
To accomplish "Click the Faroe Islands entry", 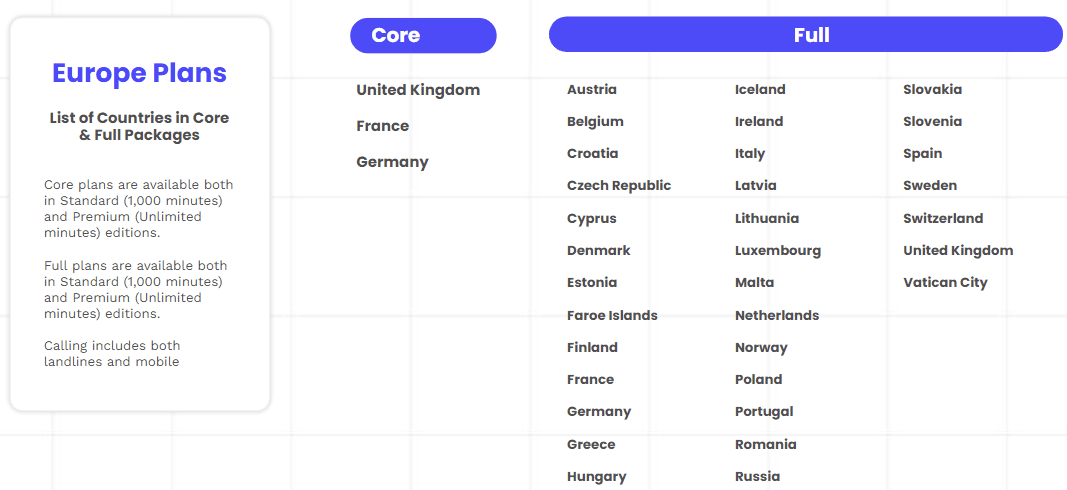I will (x=612, y=315).
